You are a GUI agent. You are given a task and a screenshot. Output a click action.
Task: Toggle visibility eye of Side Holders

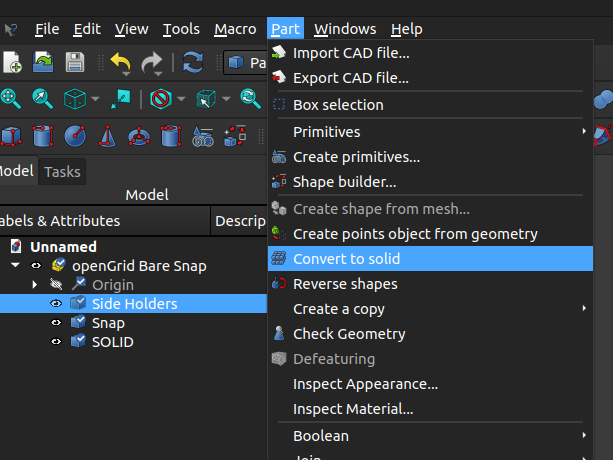[x=56, y=303]
